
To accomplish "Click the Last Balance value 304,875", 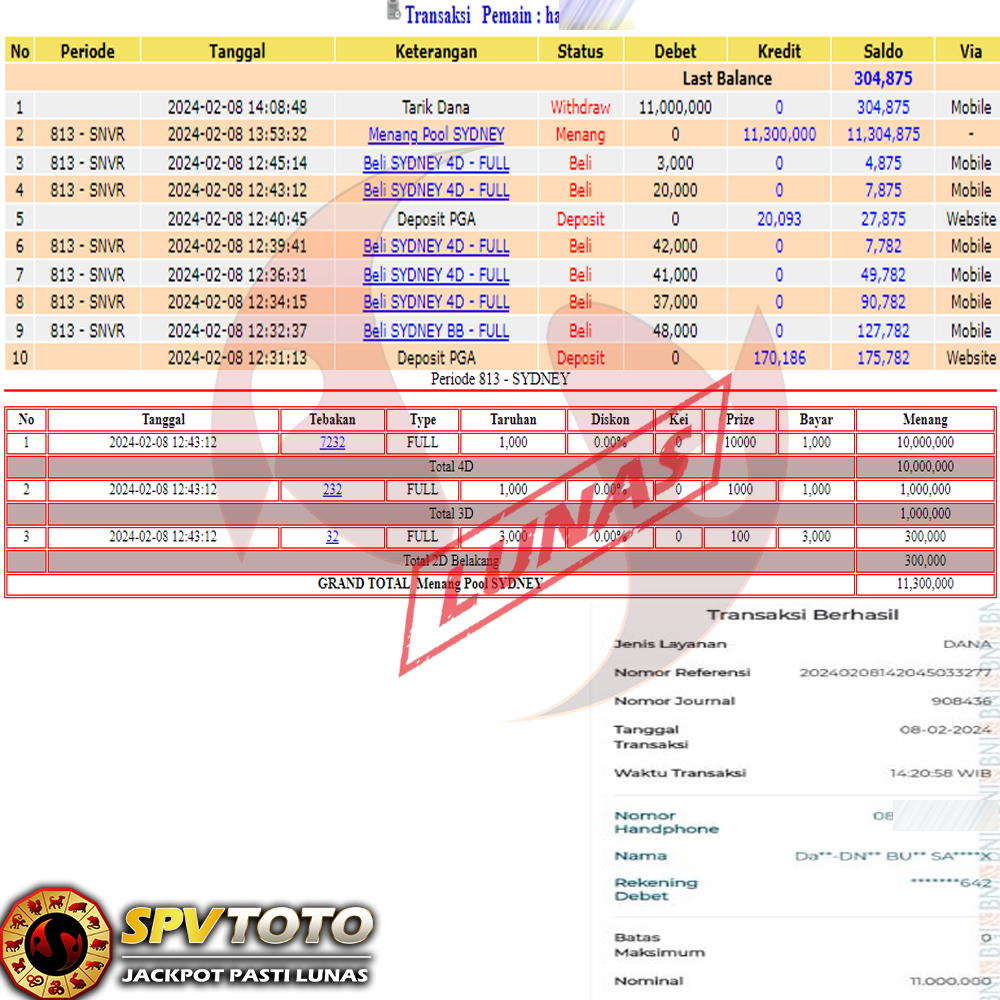I will [x=882, y=78].
